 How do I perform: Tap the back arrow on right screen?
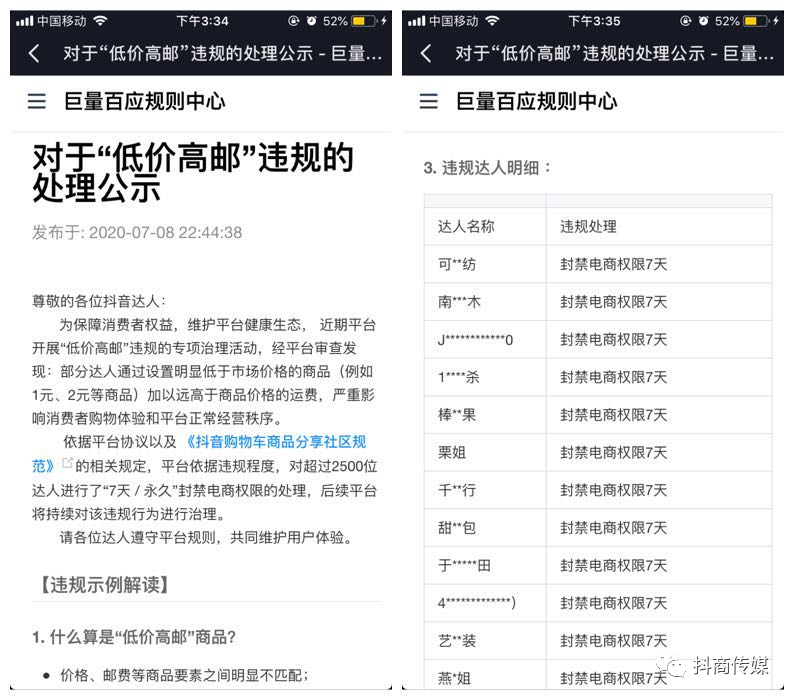pyautogui.click(x=427, y=54)
